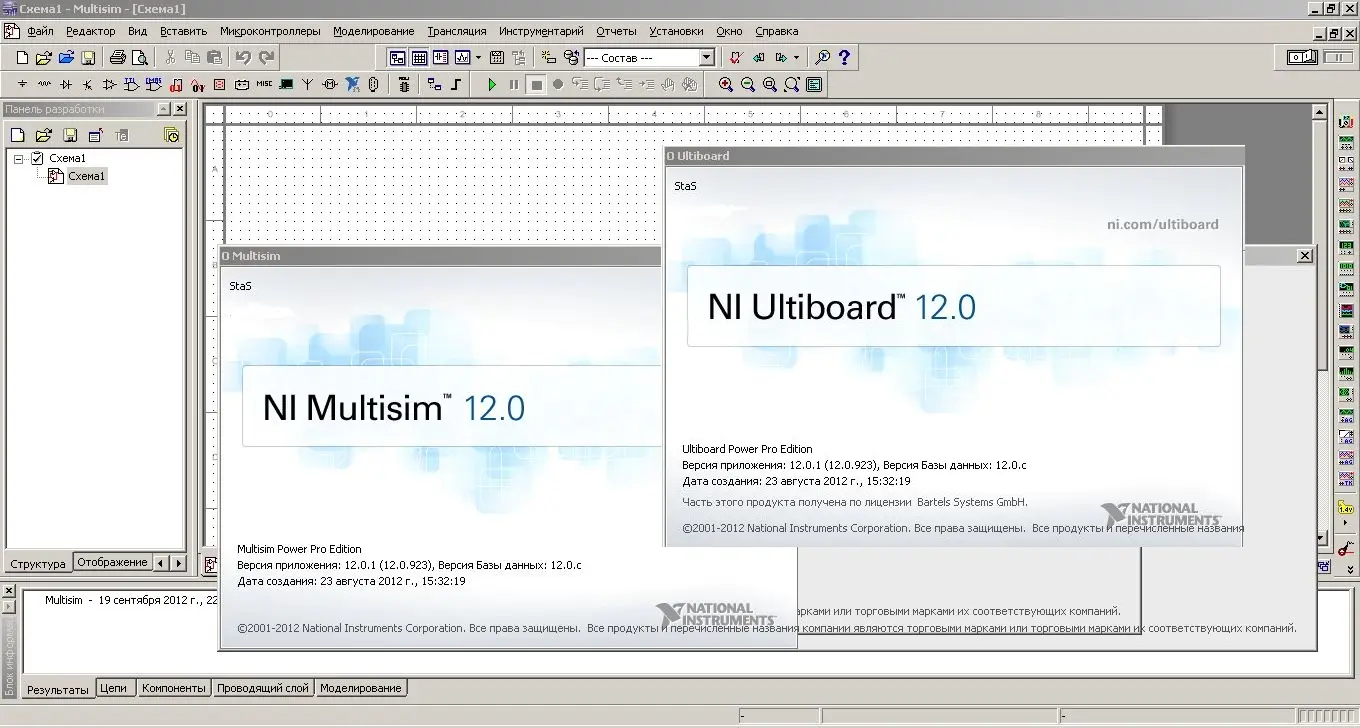Collapse the Схема1 tree node
This screenshot has width=1360, height=728.
coord(19,158)
